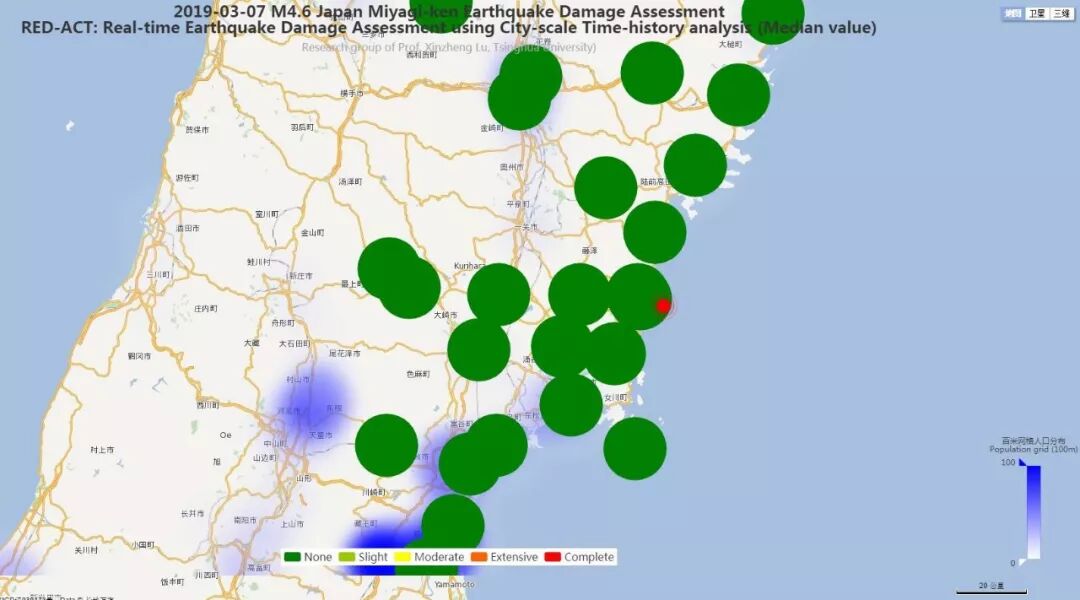Screen dimensions: 1080x600
Task: Toggle the Moderate damage legend entry
Action: (x=430, y=557)
